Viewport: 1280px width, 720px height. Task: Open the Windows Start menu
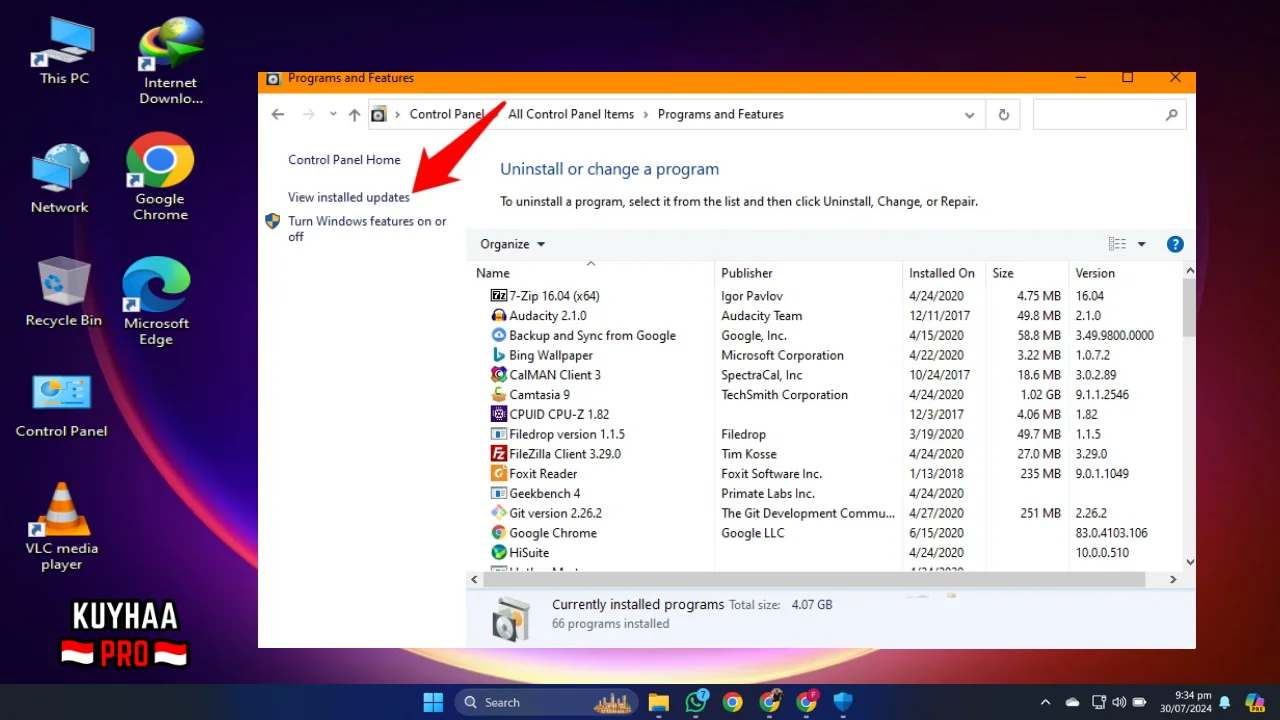pos(433,702)
